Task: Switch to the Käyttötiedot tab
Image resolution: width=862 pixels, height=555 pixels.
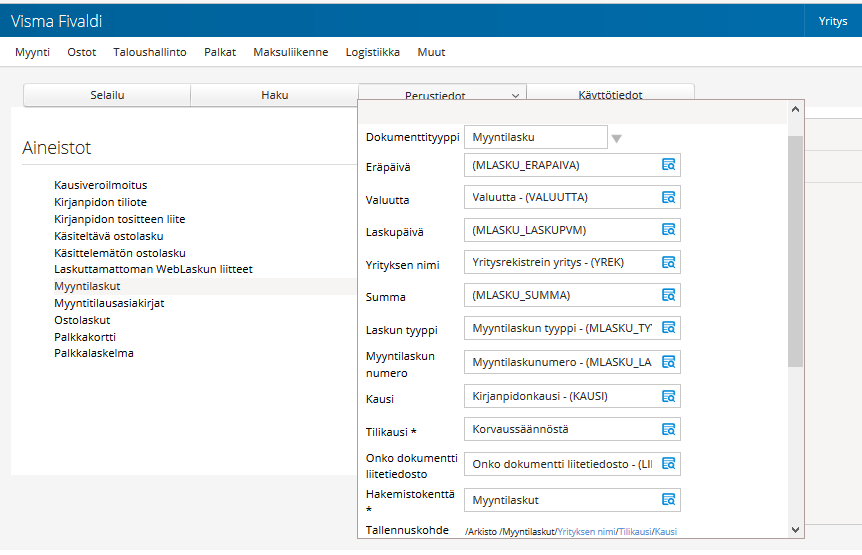Action: (x=610, y=92)
